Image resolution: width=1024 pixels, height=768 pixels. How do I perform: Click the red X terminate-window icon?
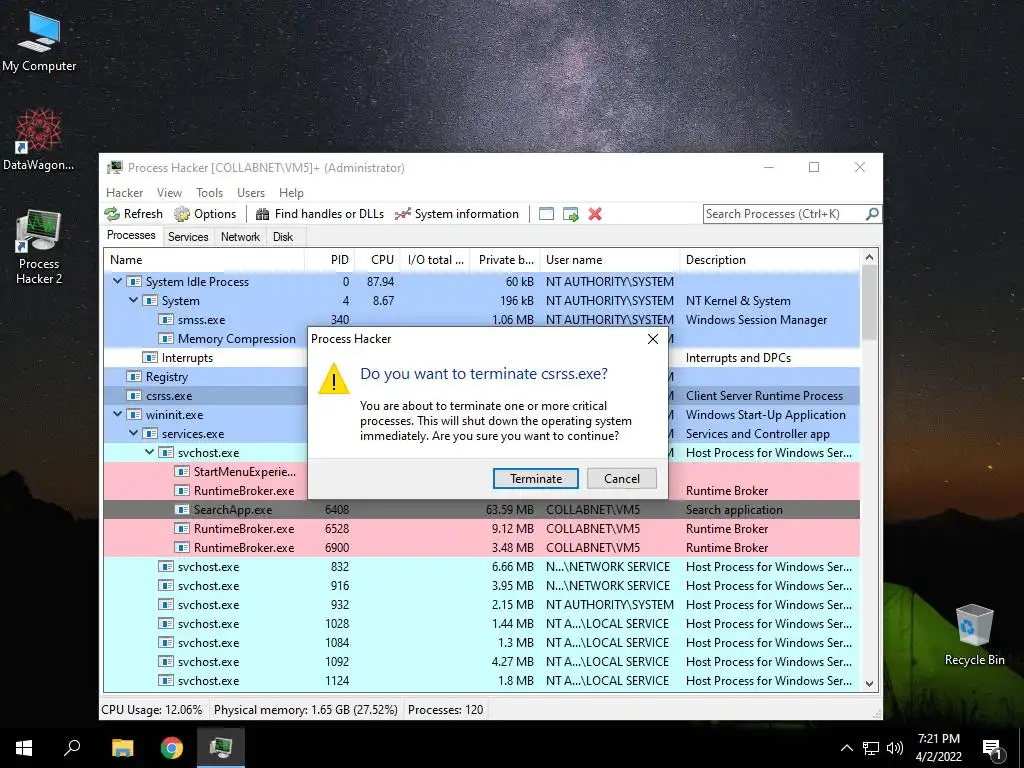595,214
